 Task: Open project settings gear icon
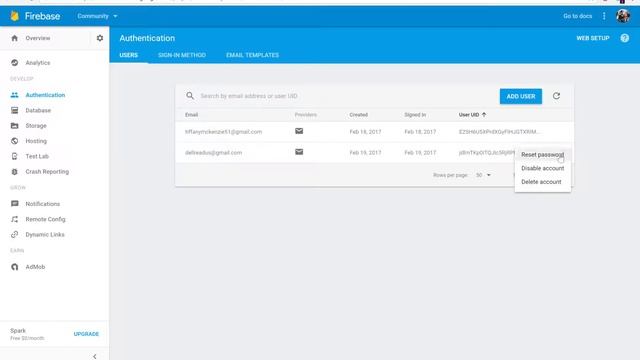[x=100, y=38]
